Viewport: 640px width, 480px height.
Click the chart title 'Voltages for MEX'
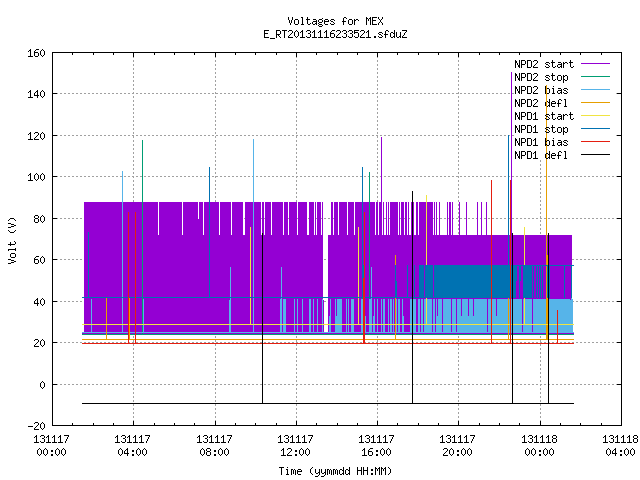click(x=335, y=21)
